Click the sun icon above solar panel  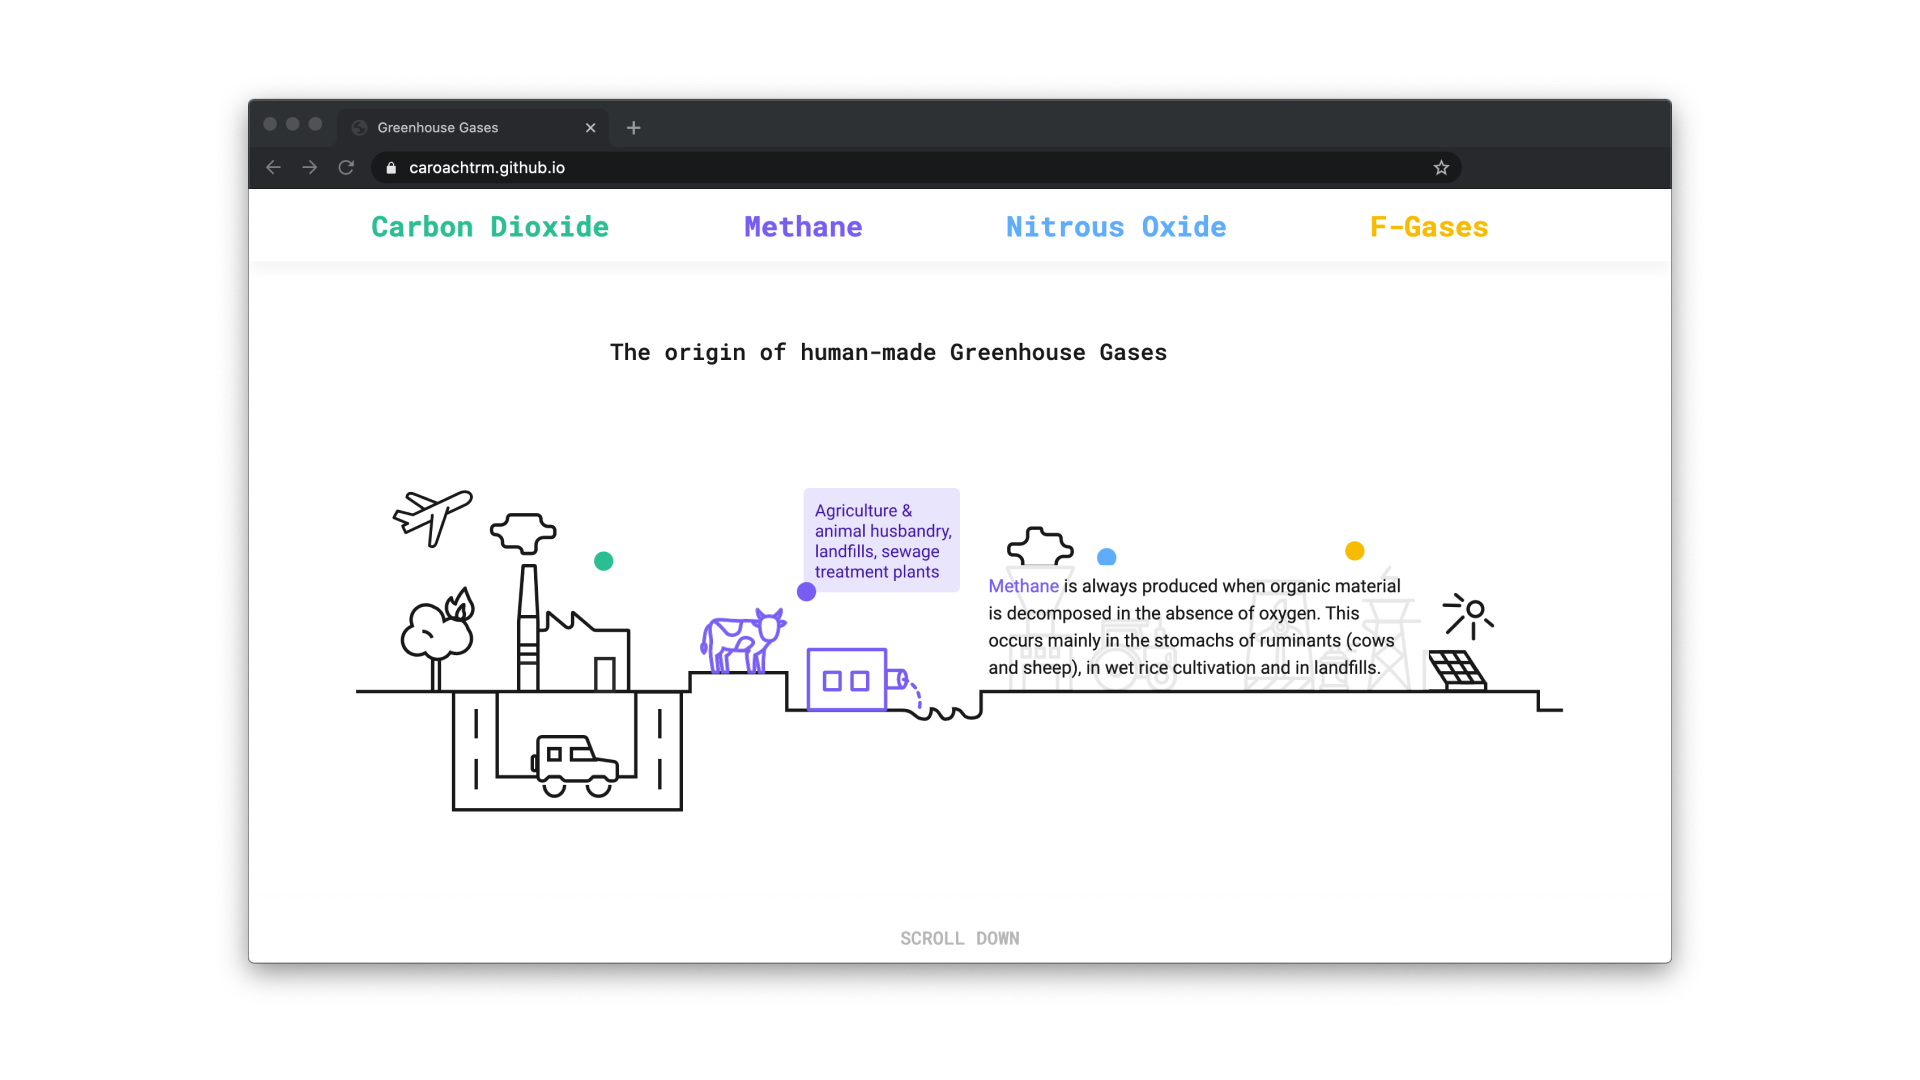[1468, 615]
